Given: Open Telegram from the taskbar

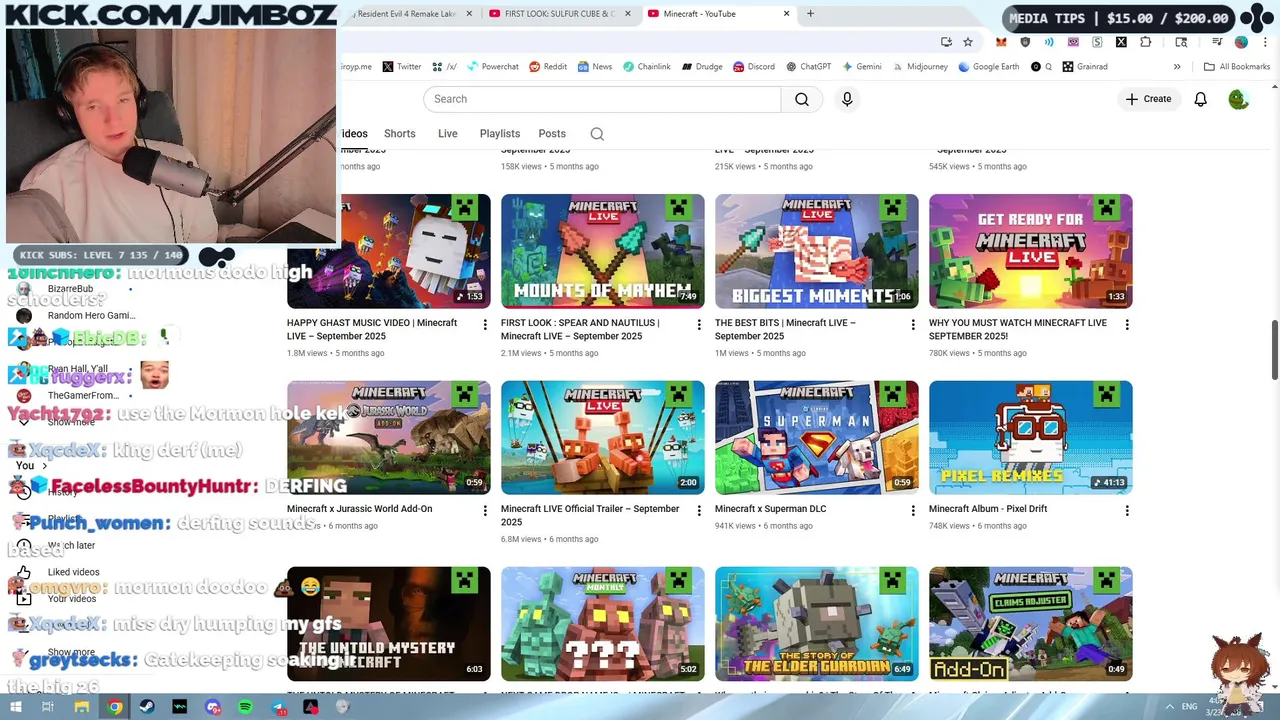Looking at the screenshot, I should tap(278, 707).
